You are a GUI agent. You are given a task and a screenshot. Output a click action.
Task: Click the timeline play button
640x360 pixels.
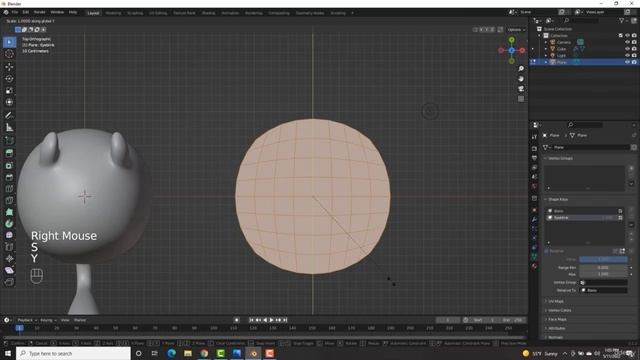pos(271,320)
